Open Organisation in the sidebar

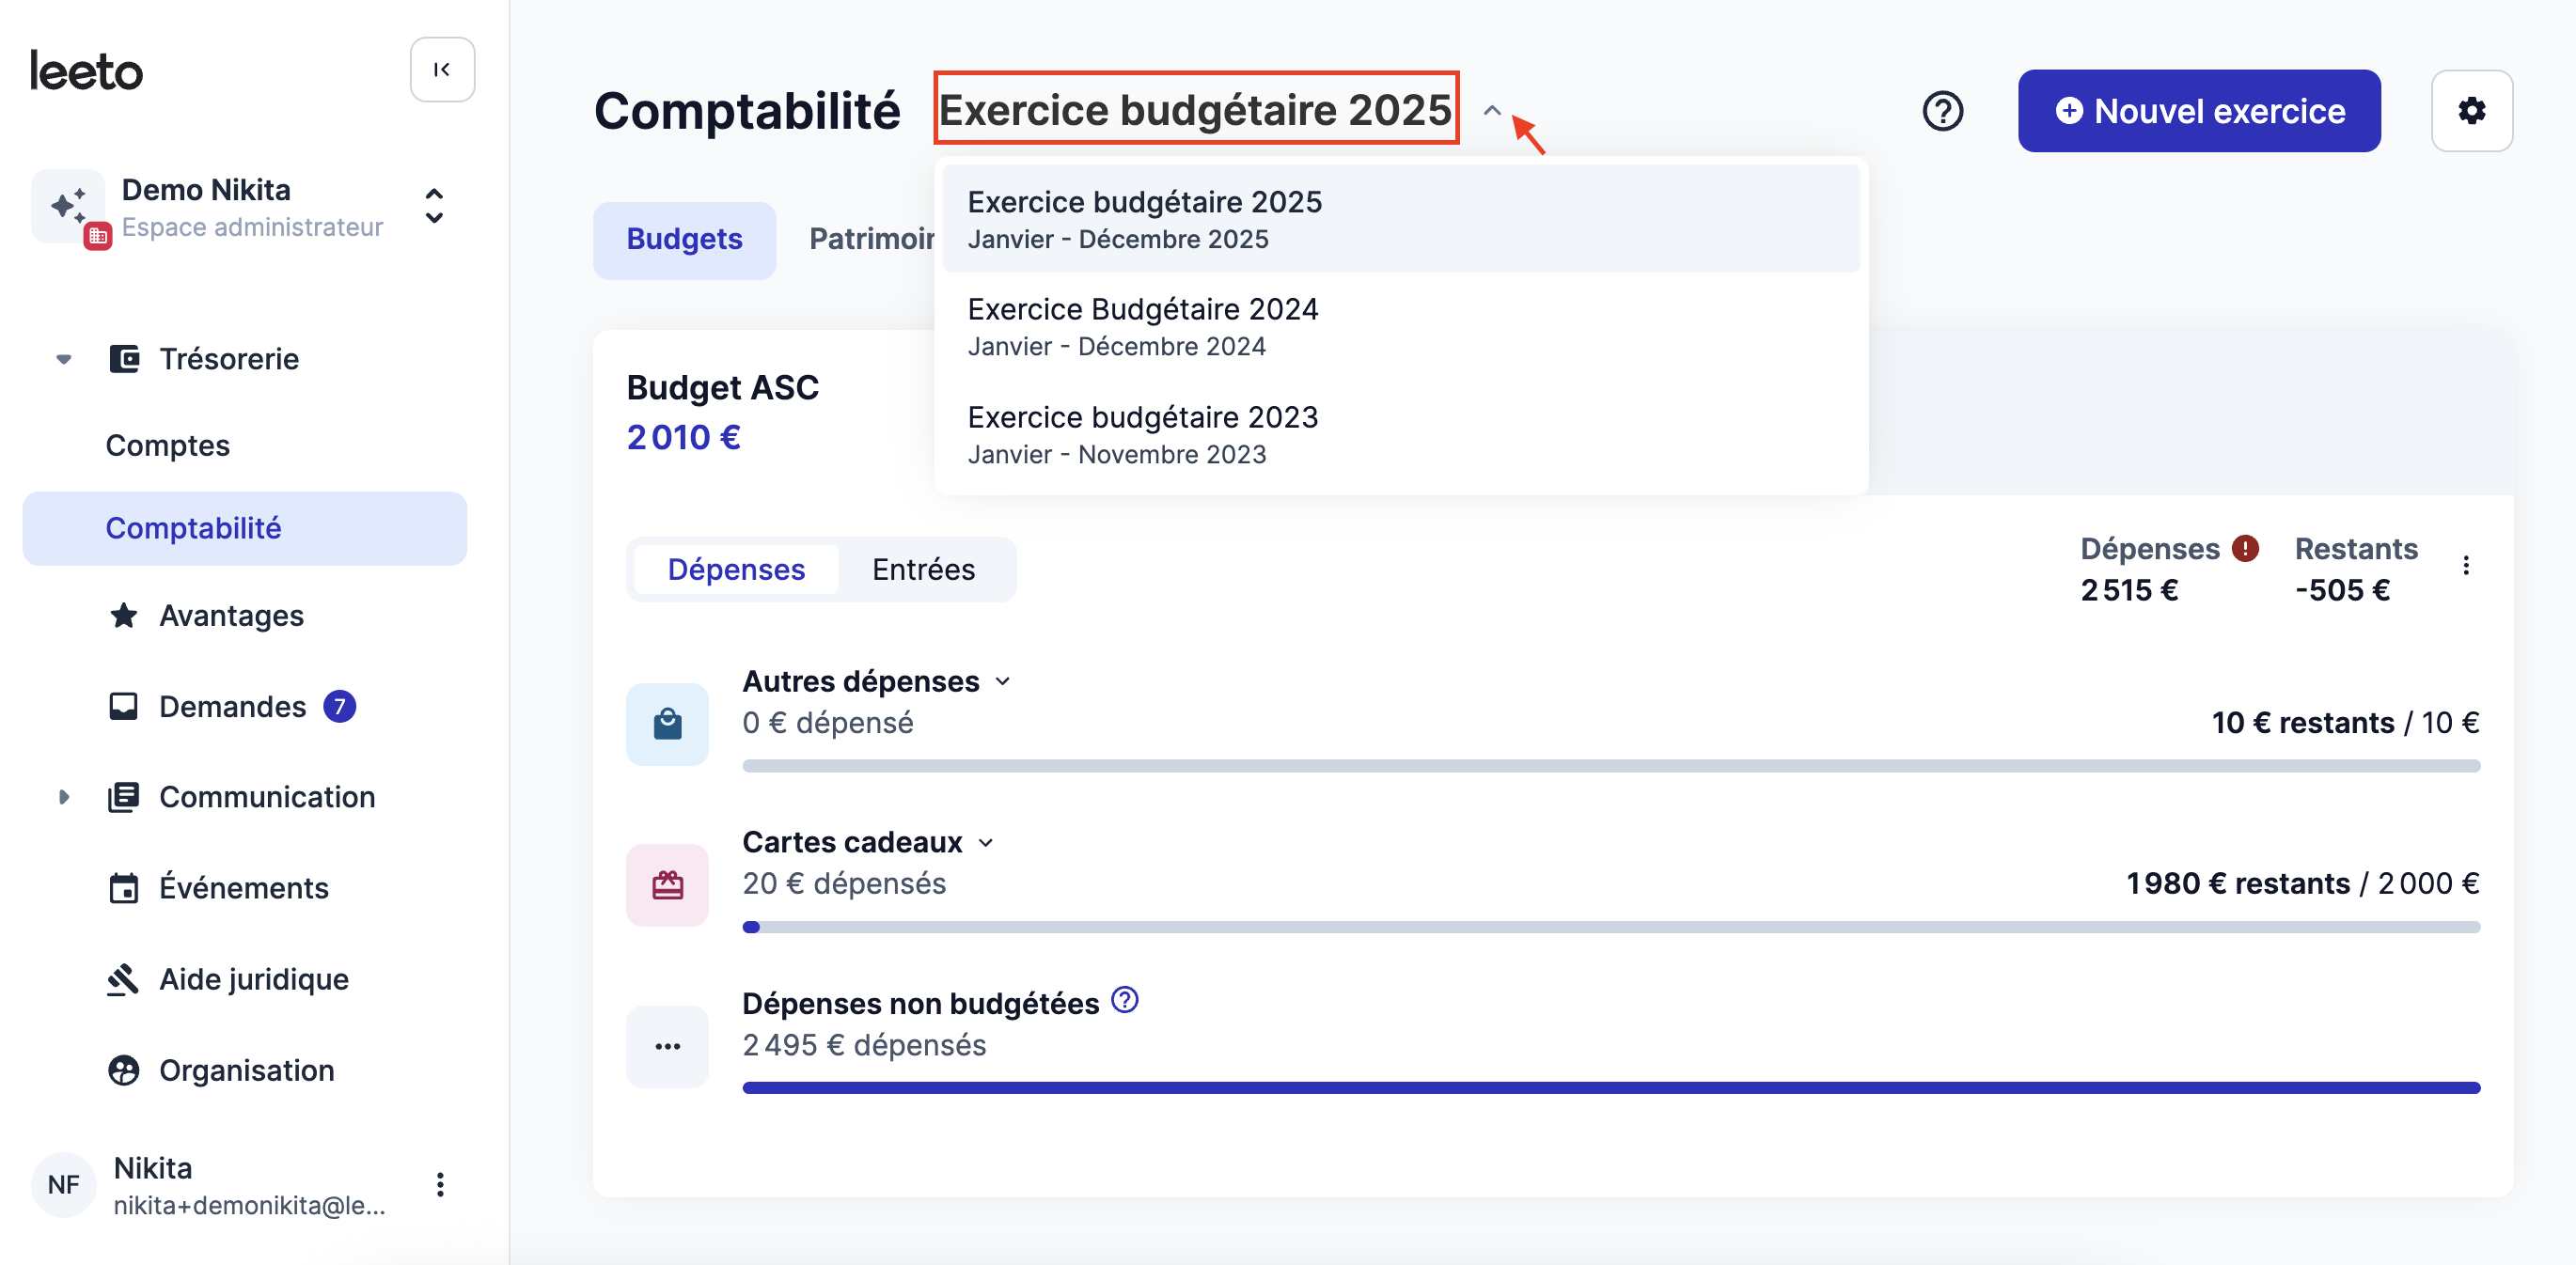pyautogui.click(x=247, y=1070)
